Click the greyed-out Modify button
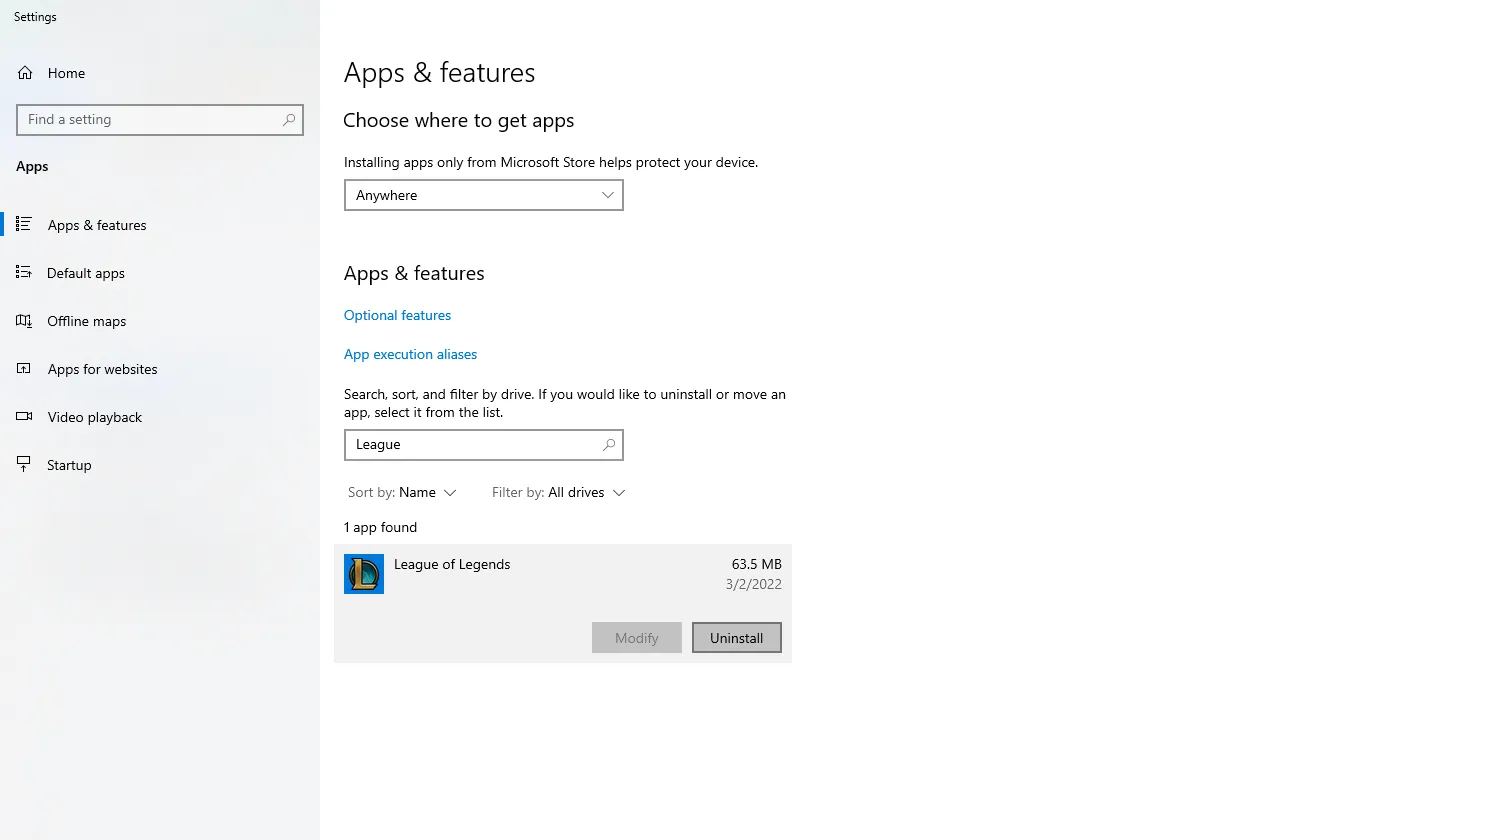The image size is (1493, 840). [x=637, y=638]
